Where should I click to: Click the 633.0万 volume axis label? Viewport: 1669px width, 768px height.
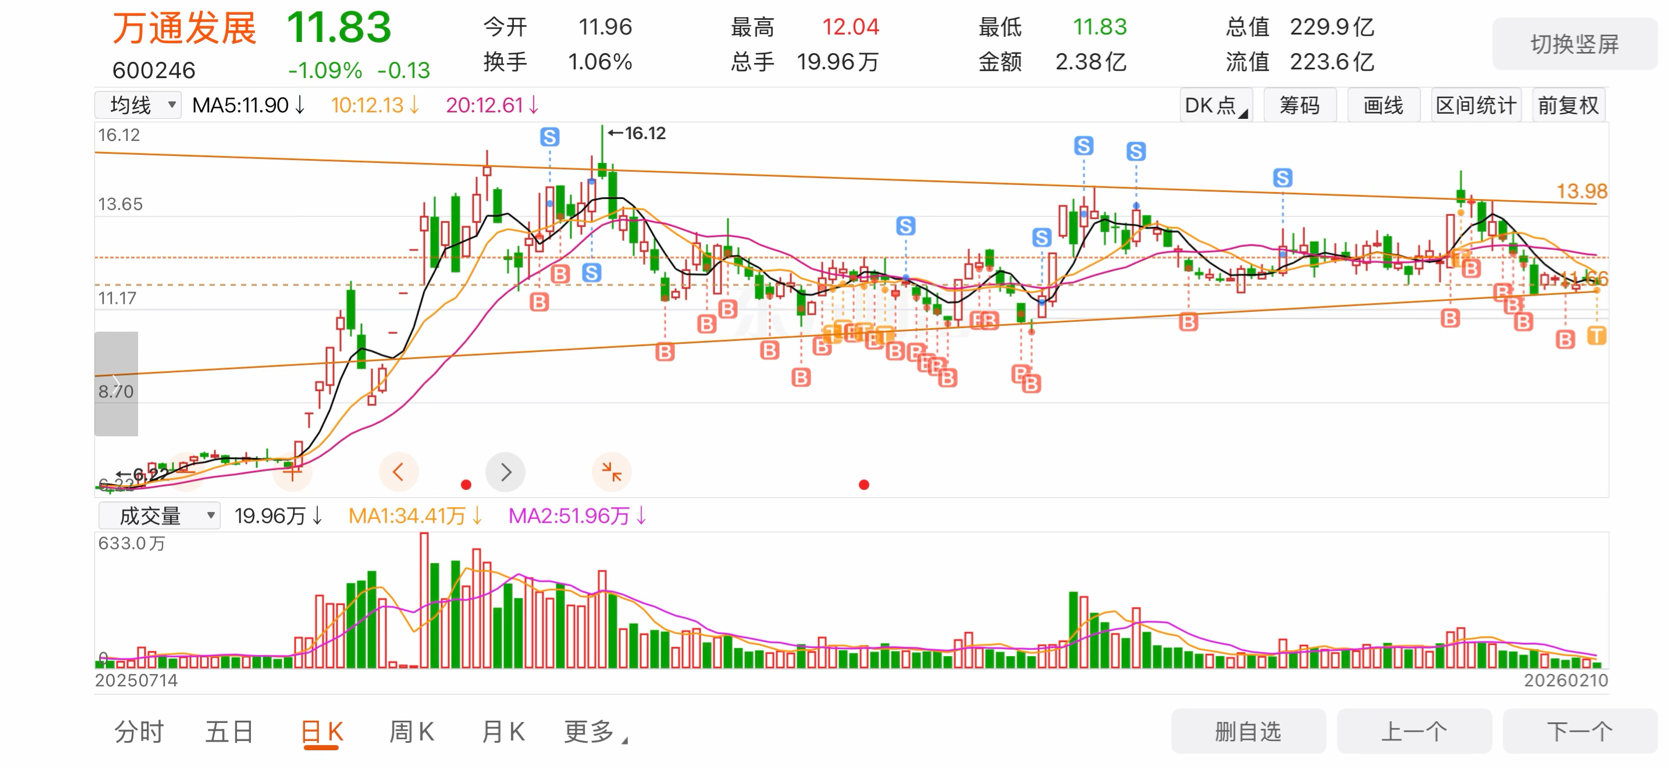point(132,543)
